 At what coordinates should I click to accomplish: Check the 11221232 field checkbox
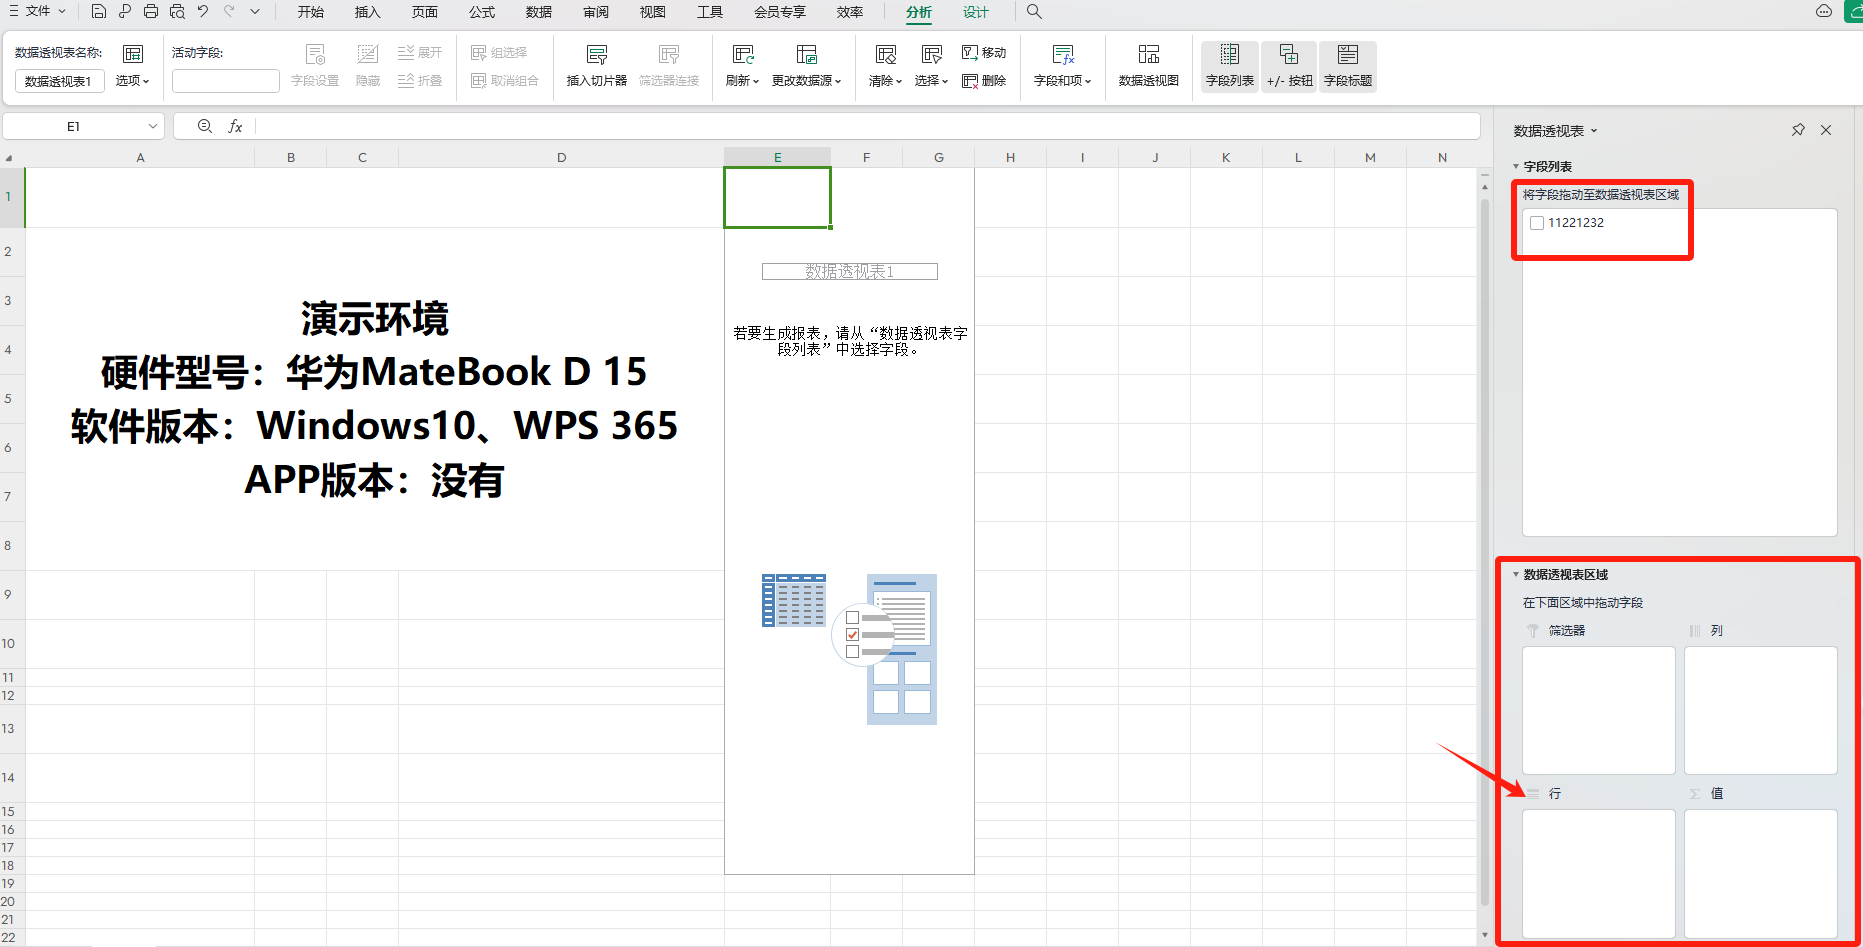1537,223
